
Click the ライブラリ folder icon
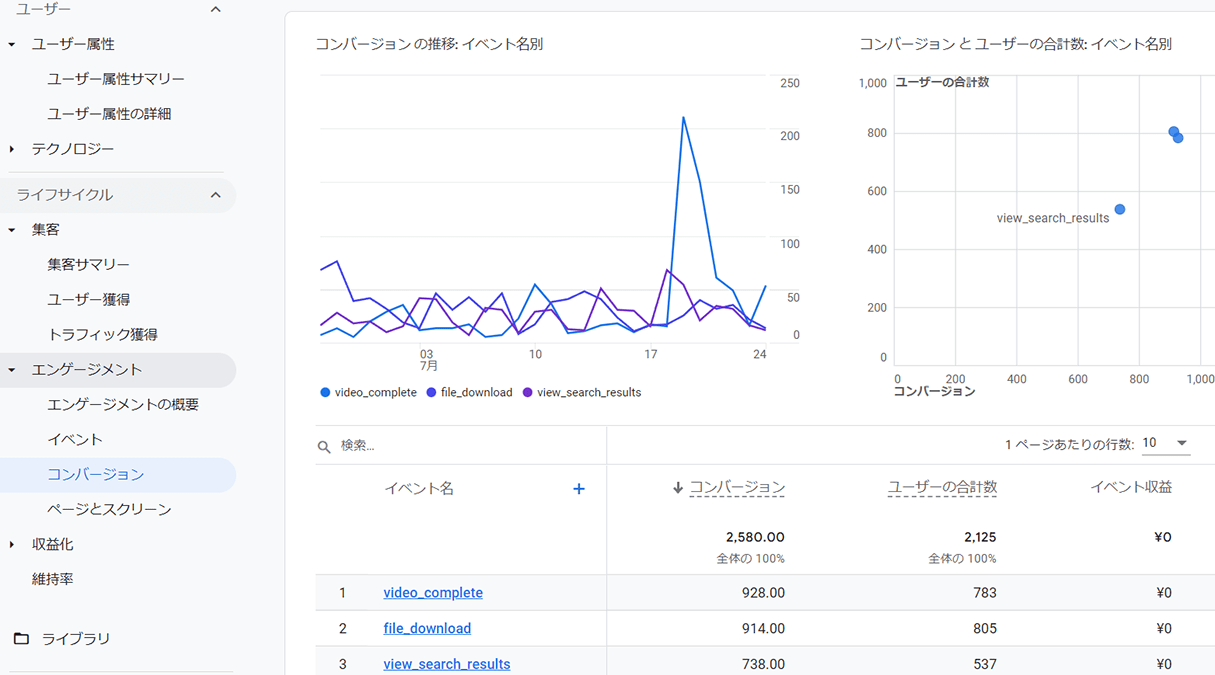[21, 639]
